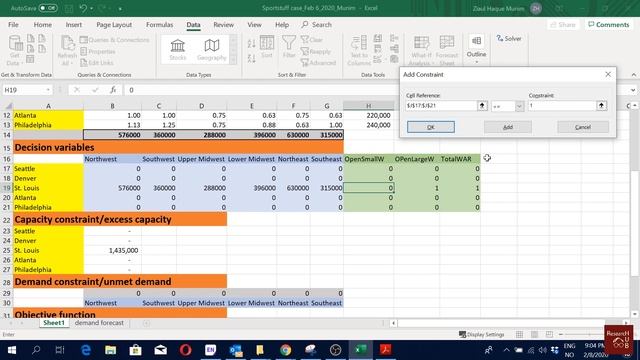Image resolution: width=640 pixels, height=360 pixels.
Task: Click the Reapply filter command
Action: 316,51
